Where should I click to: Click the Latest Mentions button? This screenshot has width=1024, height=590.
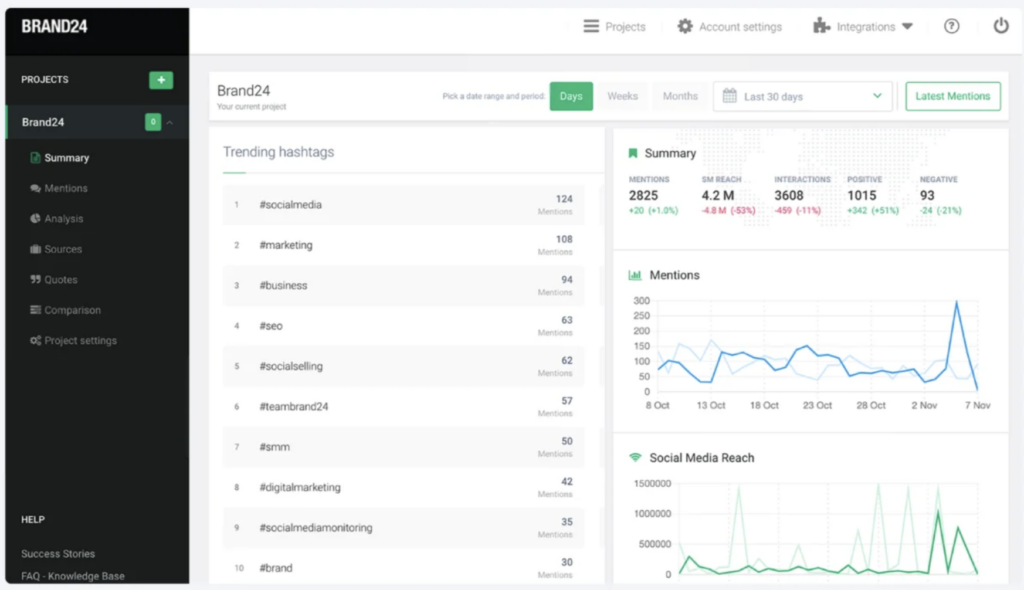[x=952, y=96]
